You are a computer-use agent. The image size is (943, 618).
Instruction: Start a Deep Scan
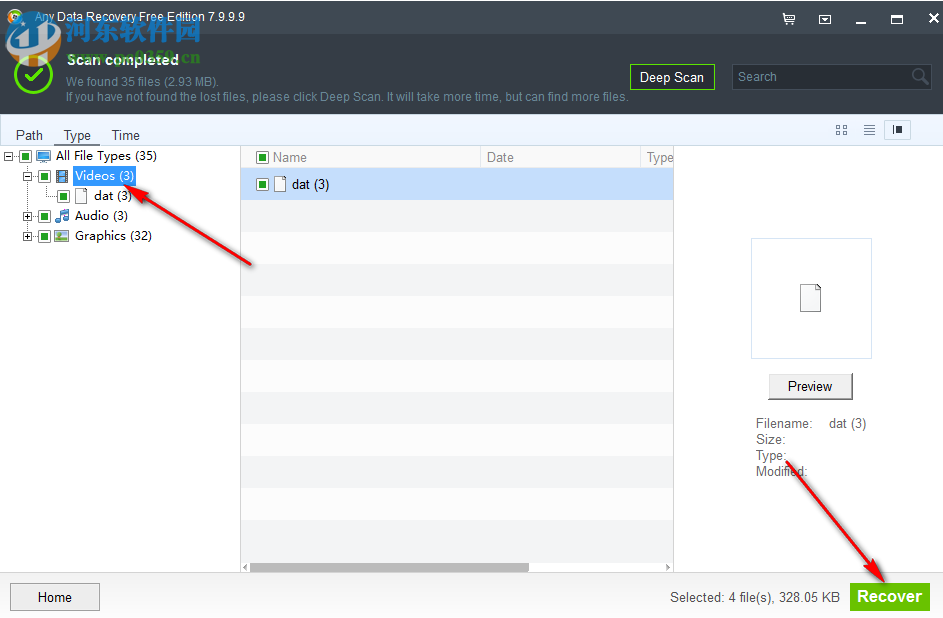(x=672, y=77)
